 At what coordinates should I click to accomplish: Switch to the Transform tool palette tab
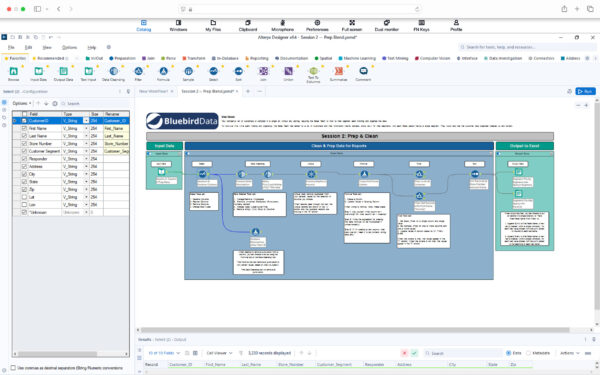coord(194,58)
